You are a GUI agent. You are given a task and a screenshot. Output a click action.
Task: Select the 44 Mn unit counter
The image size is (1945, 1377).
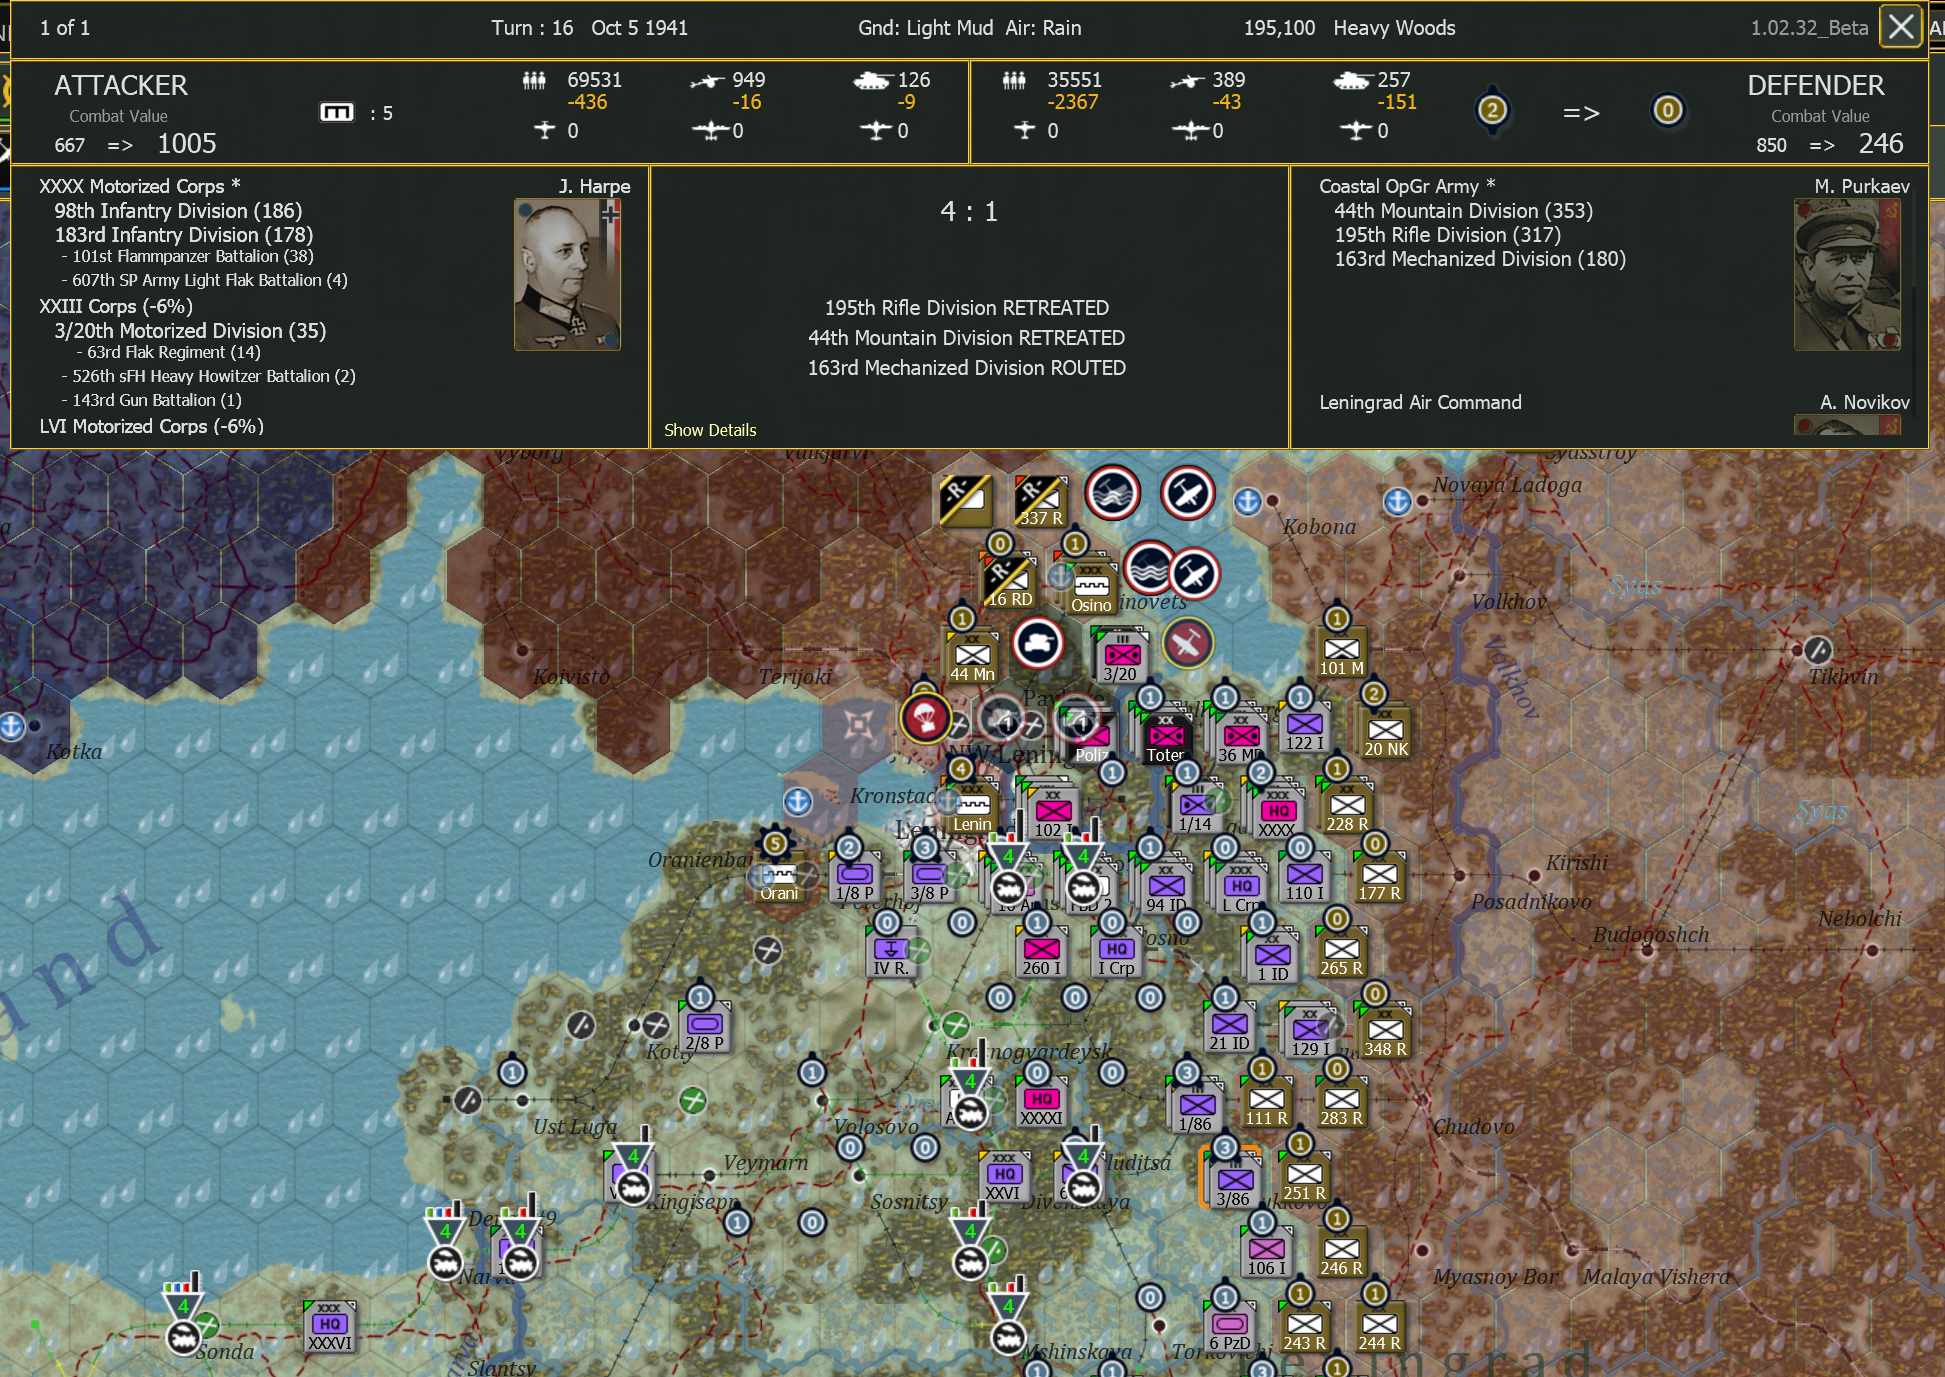click(972, 658)
